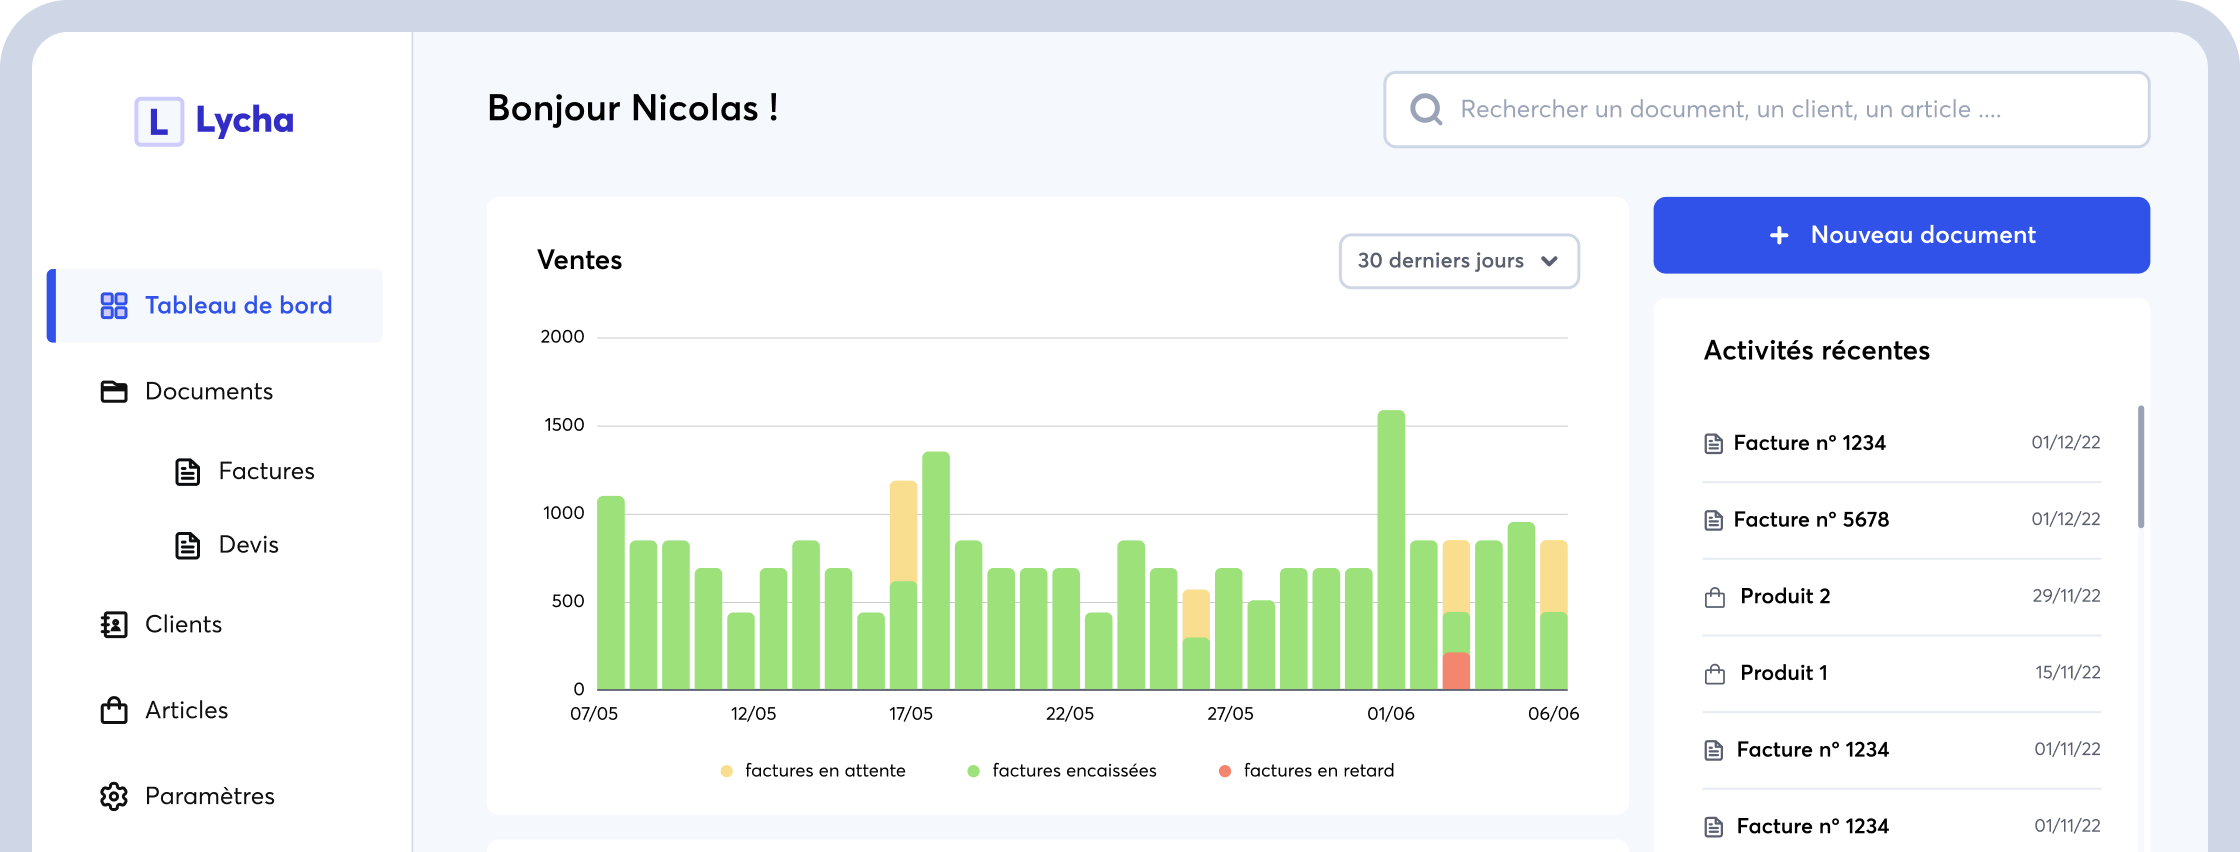Click the red overdue bar segment
2240x852 pixels.
coord(1456,671)
